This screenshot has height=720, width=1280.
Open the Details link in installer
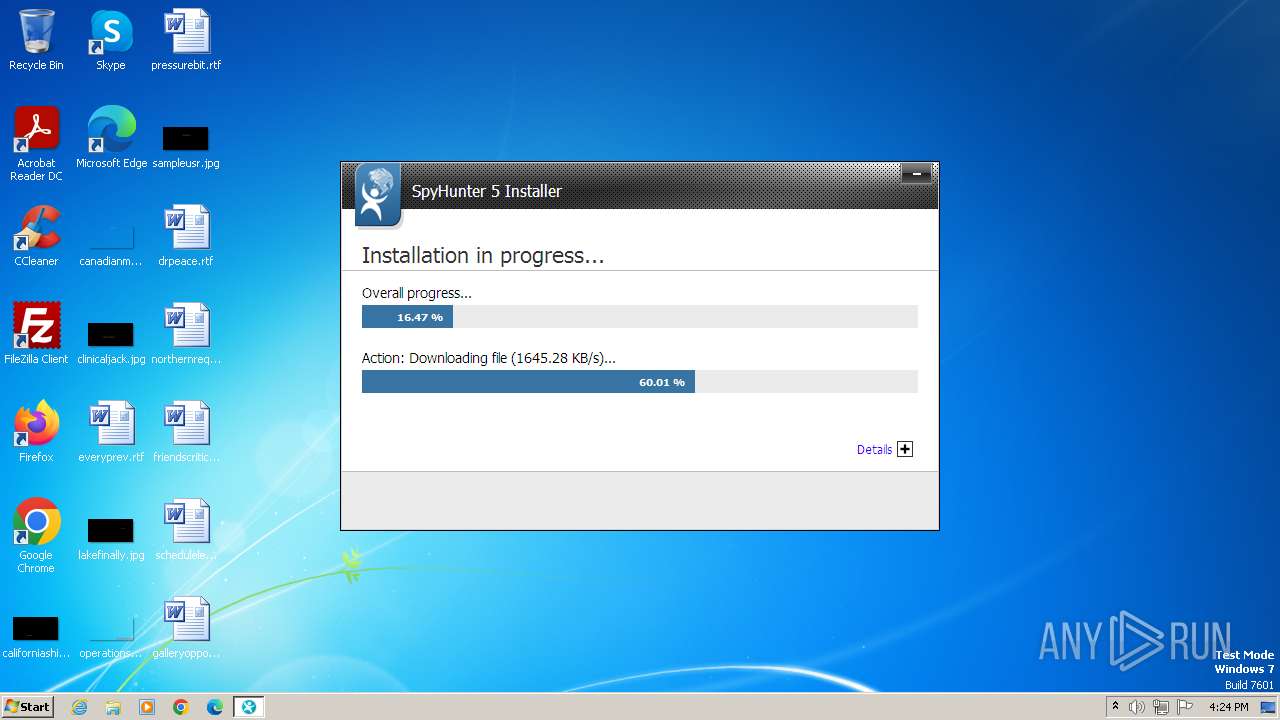click(x=874, y=450)
